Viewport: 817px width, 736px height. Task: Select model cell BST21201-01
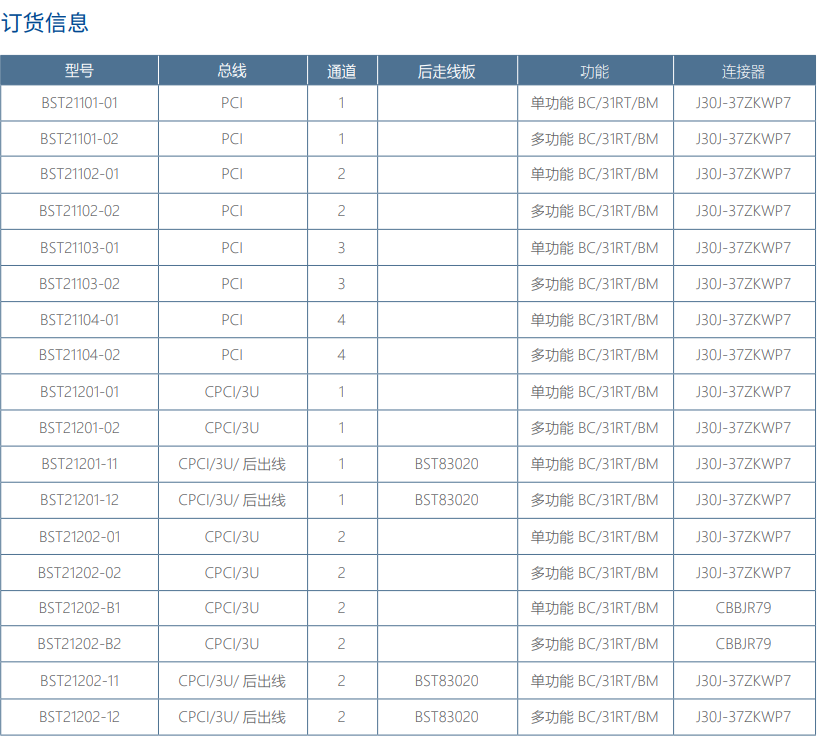pos(79,392)
